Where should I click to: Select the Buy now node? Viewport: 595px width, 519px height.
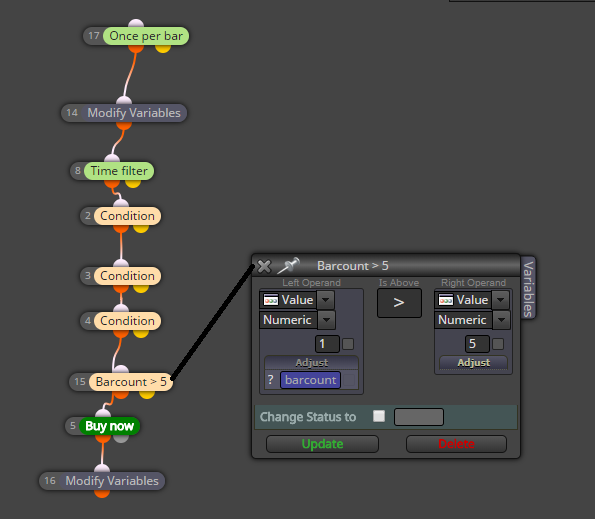click(x=109, y=426)
